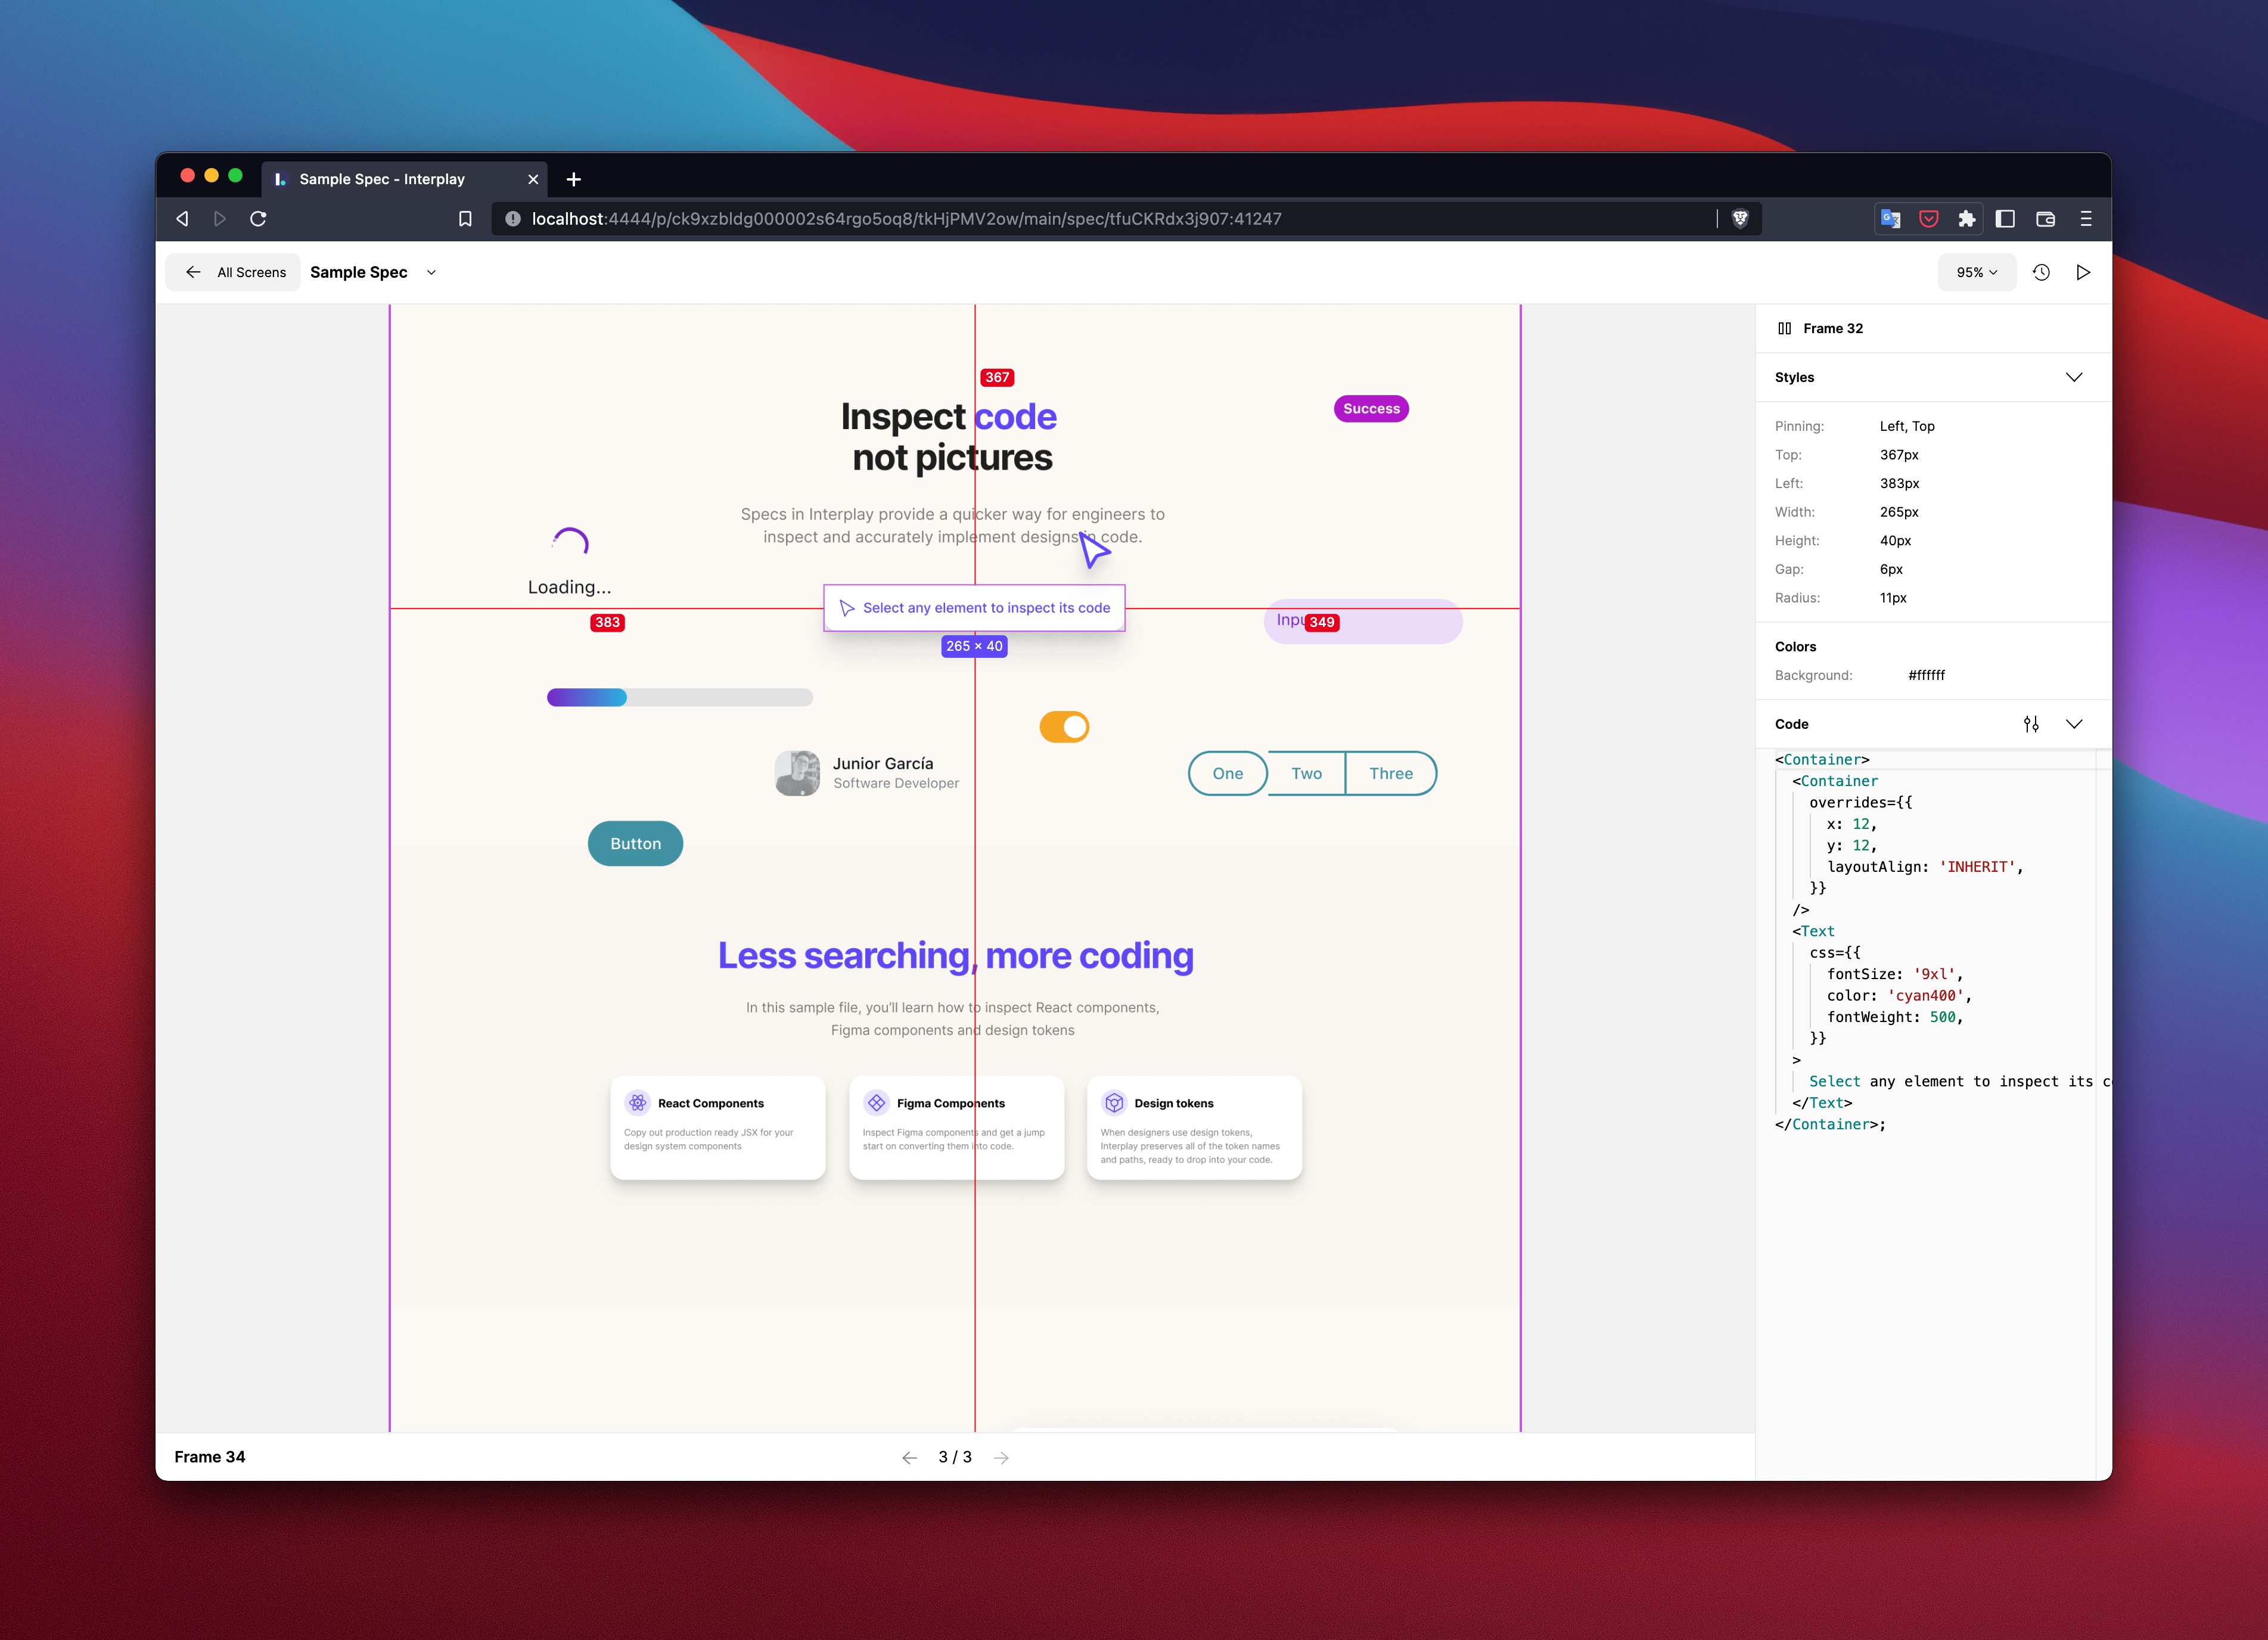The image size is (2268, 1640).
Task: Click the Design tokens card title
Action: [x=1173, y=1104]
